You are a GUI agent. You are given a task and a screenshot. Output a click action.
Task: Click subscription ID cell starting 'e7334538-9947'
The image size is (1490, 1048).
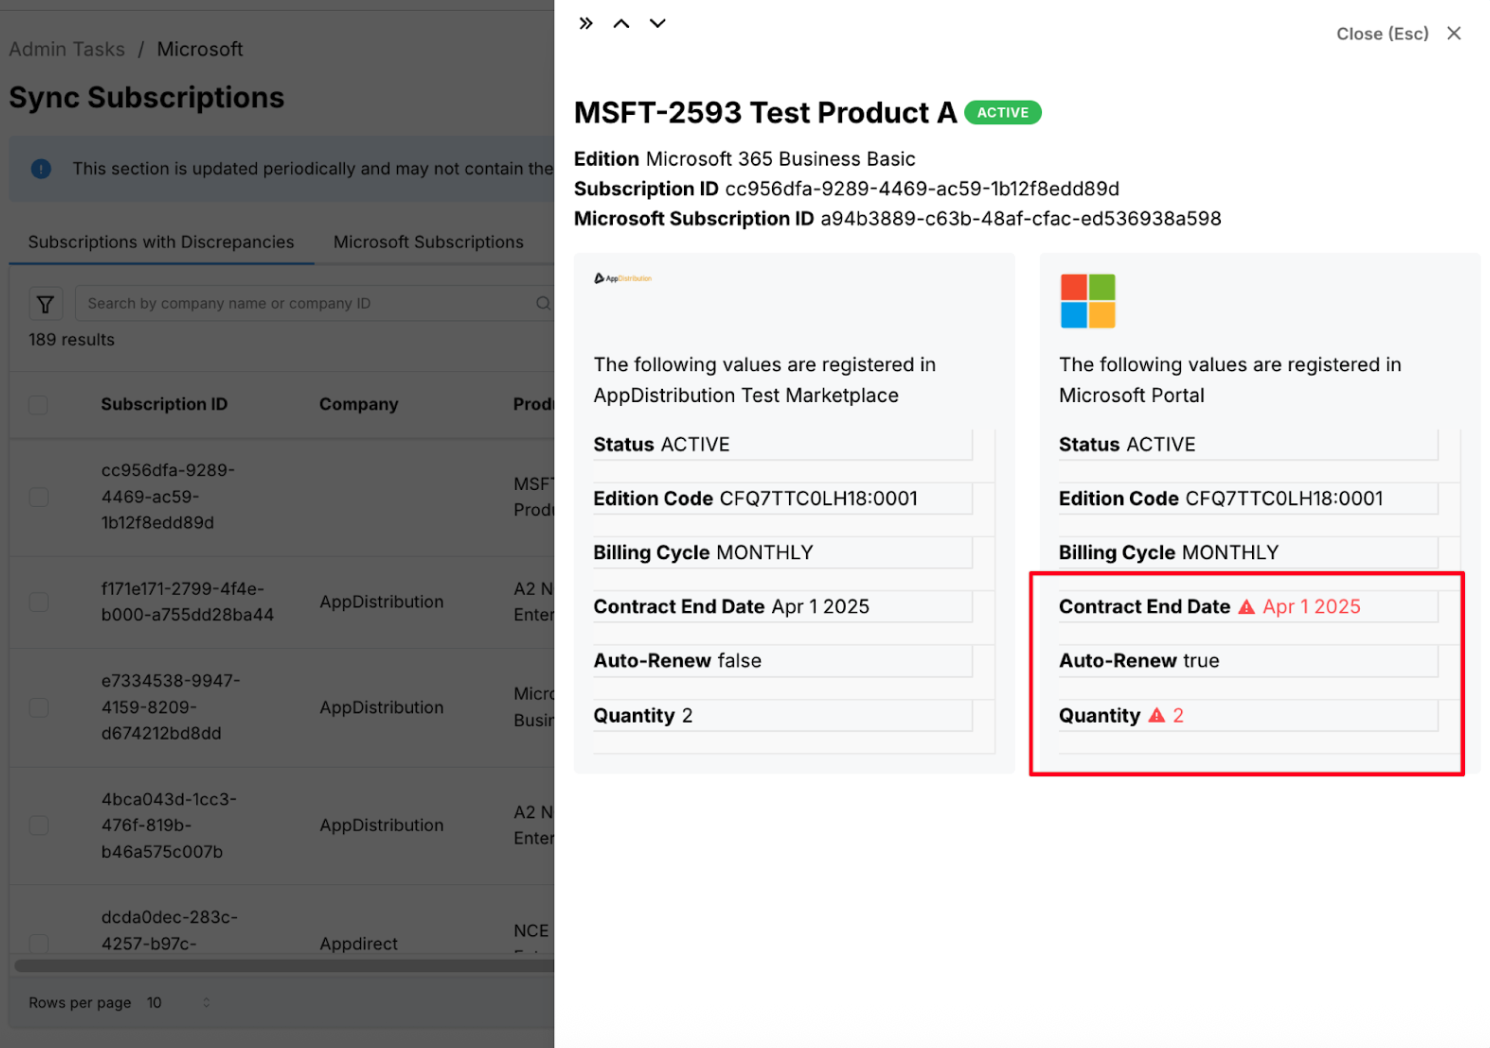171,707
